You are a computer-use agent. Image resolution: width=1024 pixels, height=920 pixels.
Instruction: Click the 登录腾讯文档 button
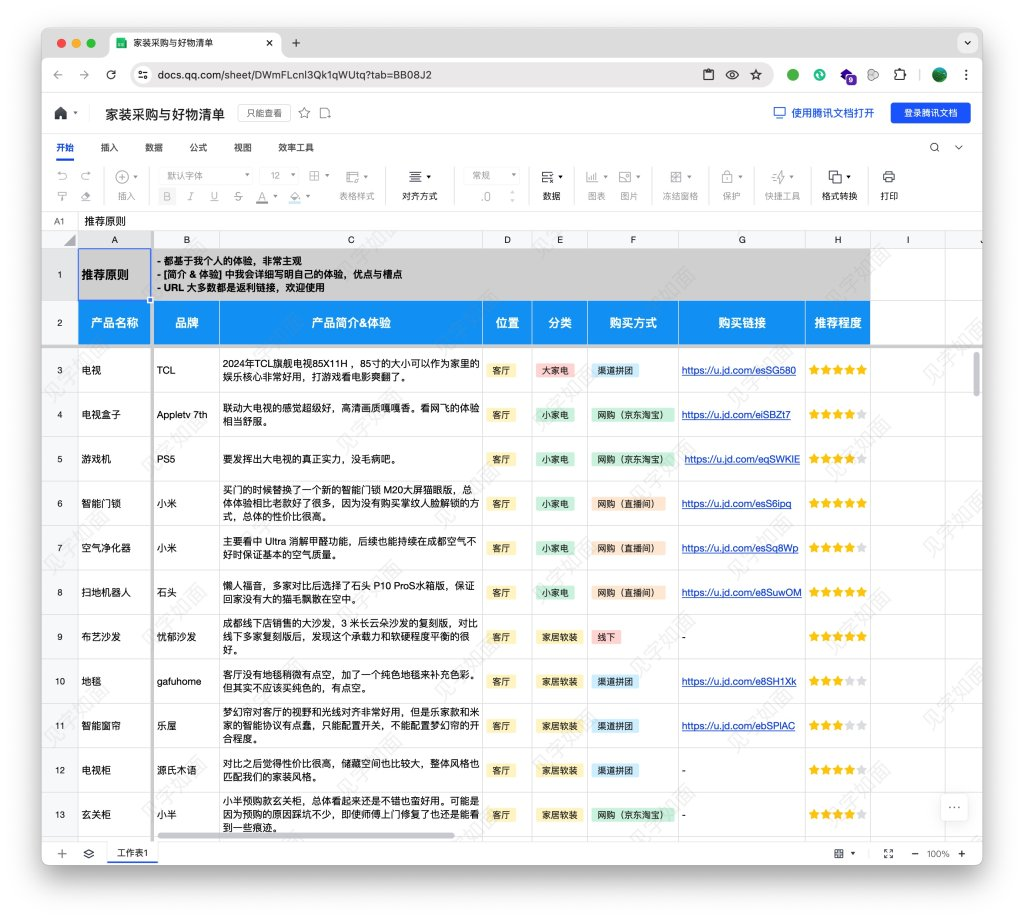click(x=930, y=113)
